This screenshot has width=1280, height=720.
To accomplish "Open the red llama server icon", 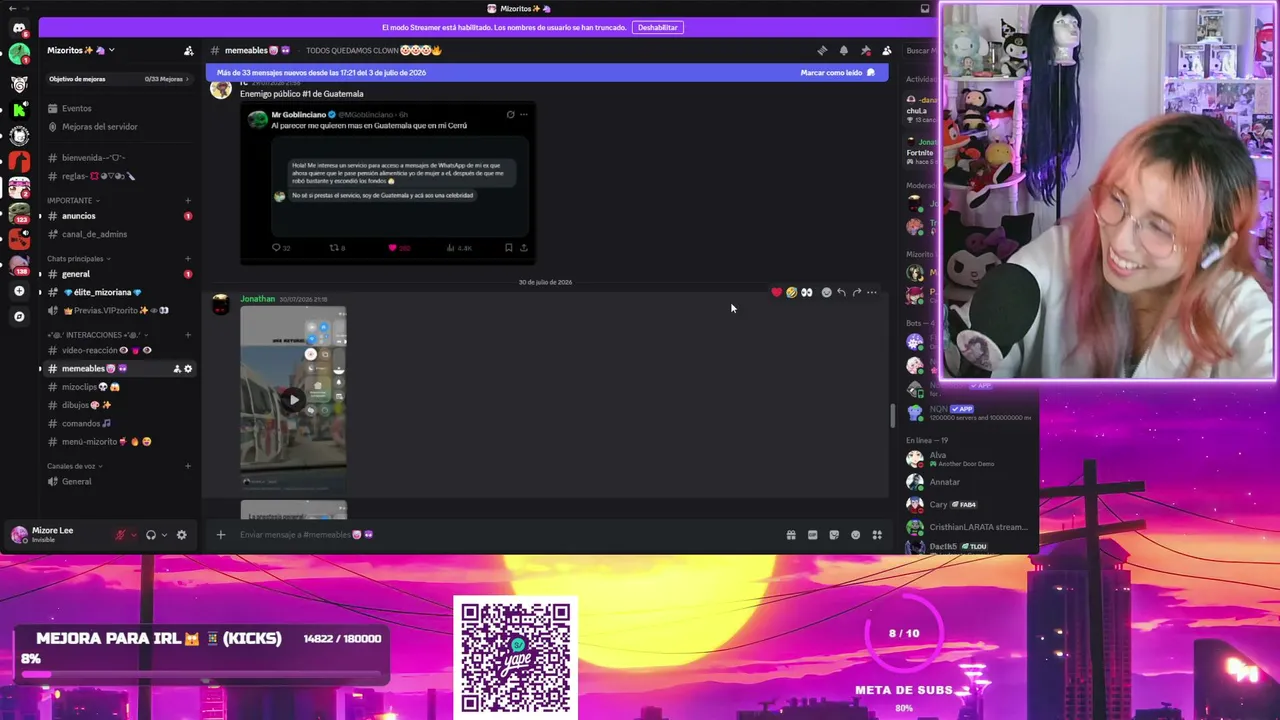I will coord(19,160).
